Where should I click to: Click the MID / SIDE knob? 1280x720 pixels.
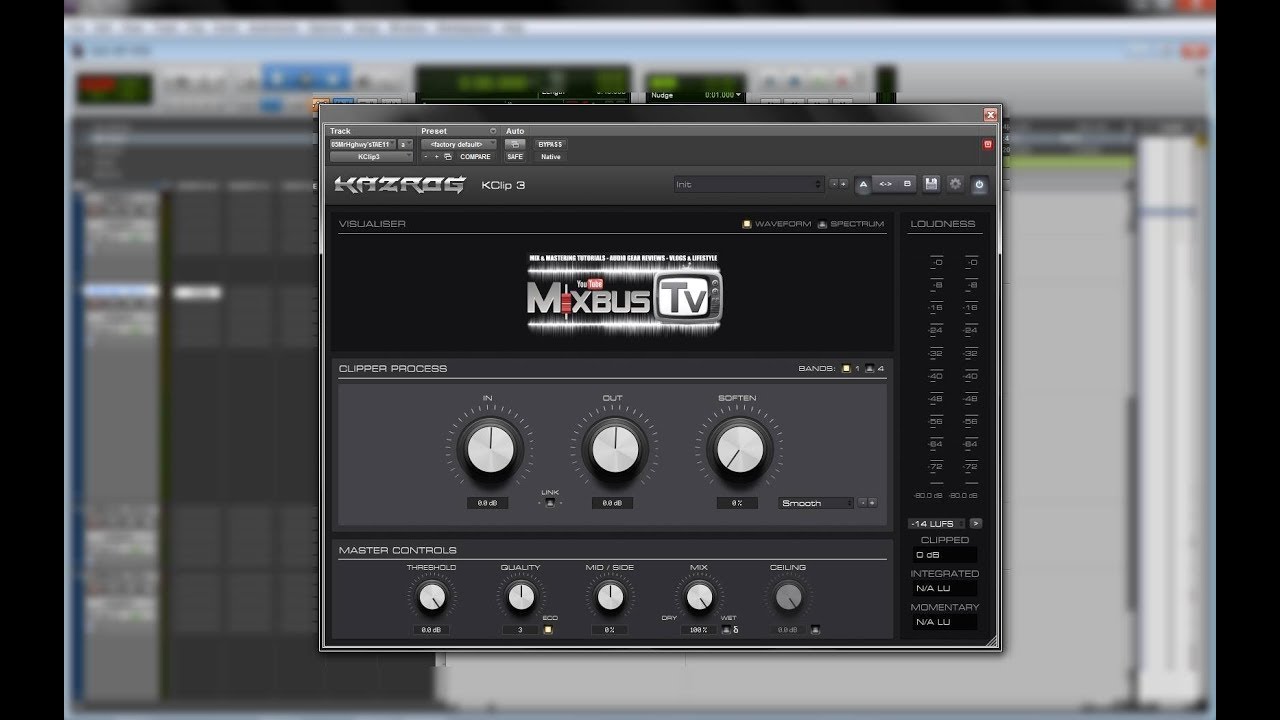[609, 597]
